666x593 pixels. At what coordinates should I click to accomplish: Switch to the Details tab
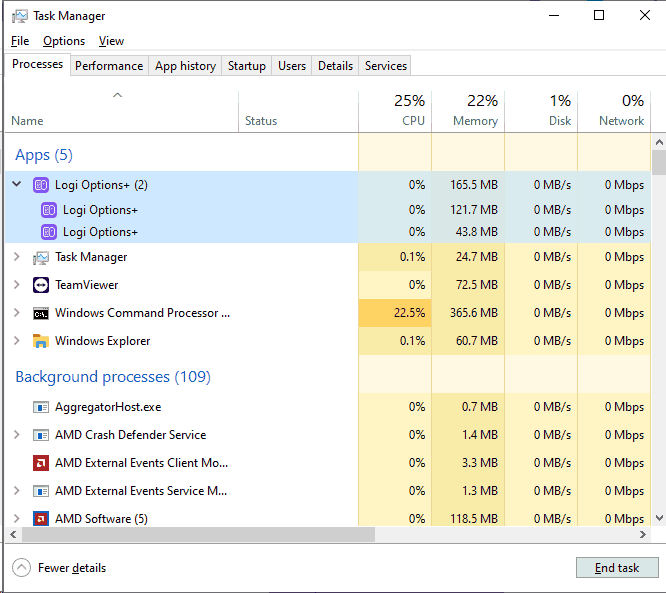tap(335, 66)
